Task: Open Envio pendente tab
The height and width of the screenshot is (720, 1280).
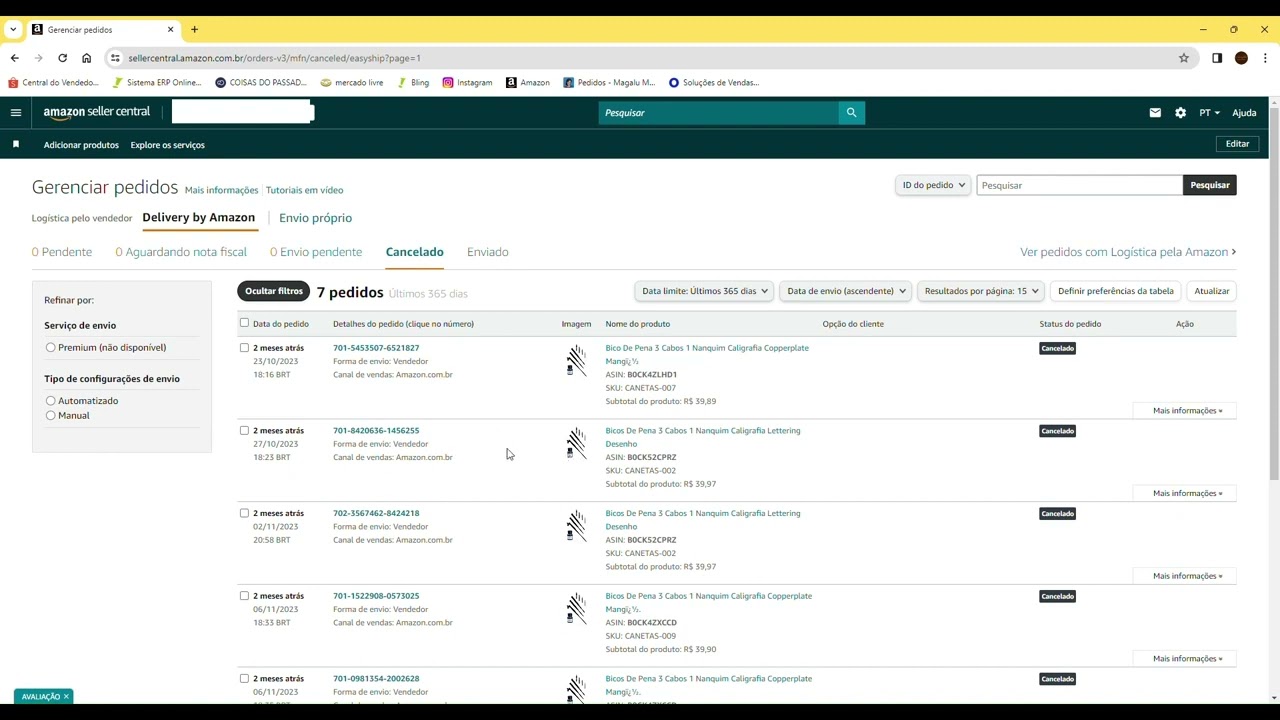Action: (x=316, y=252)
